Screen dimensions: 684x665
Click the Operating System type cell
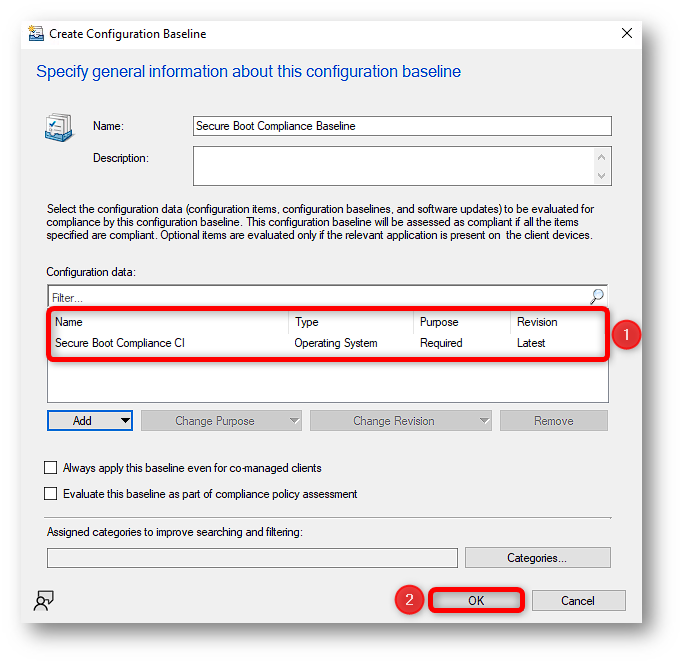coord(336,343)
